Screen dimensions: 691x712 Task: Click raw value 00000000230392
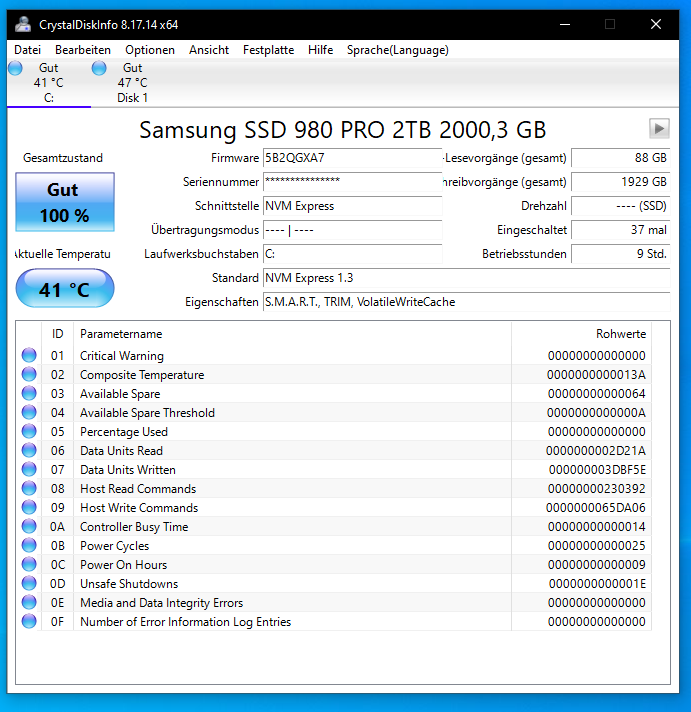597,489
